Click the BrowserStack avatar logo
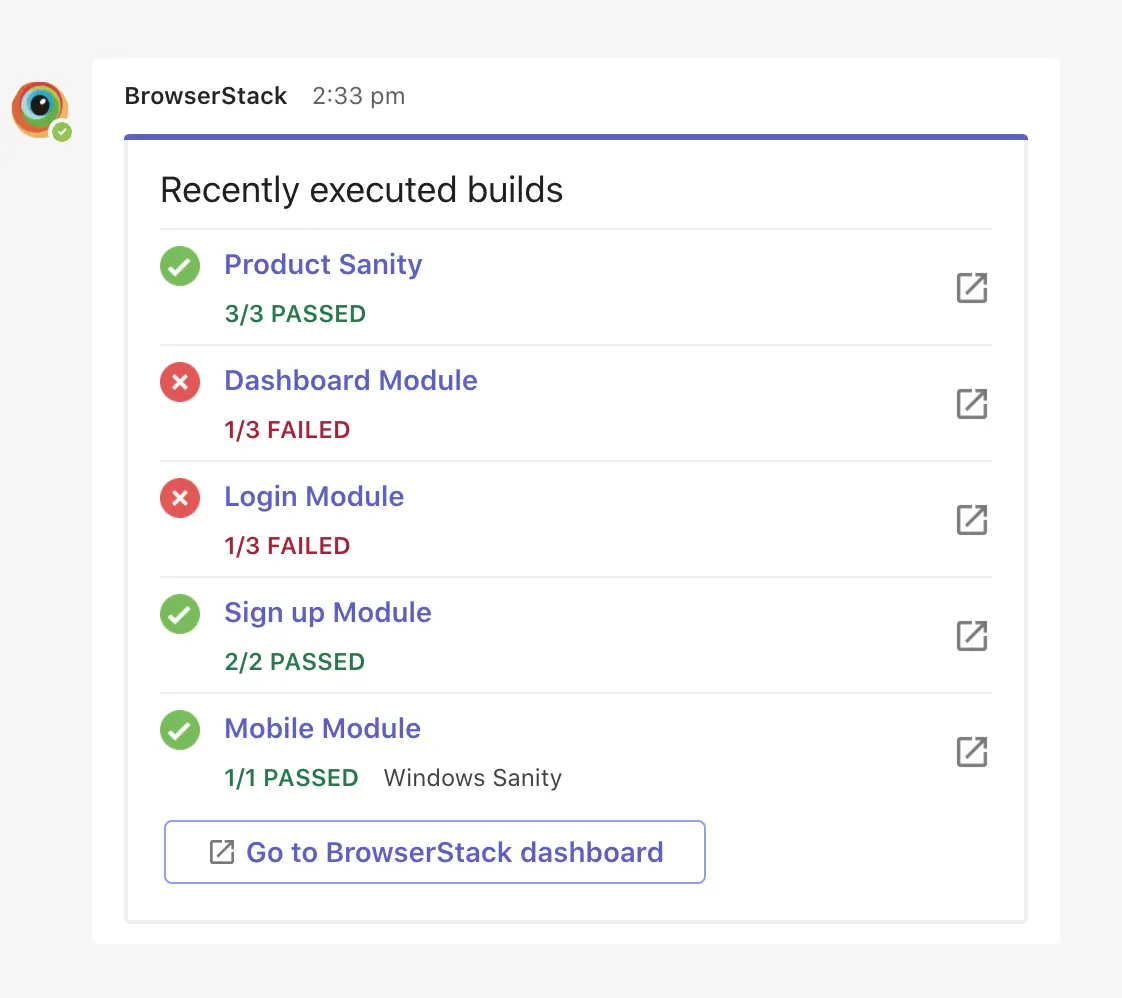This screenshot has width=1122, height=998. click(40, 108)
